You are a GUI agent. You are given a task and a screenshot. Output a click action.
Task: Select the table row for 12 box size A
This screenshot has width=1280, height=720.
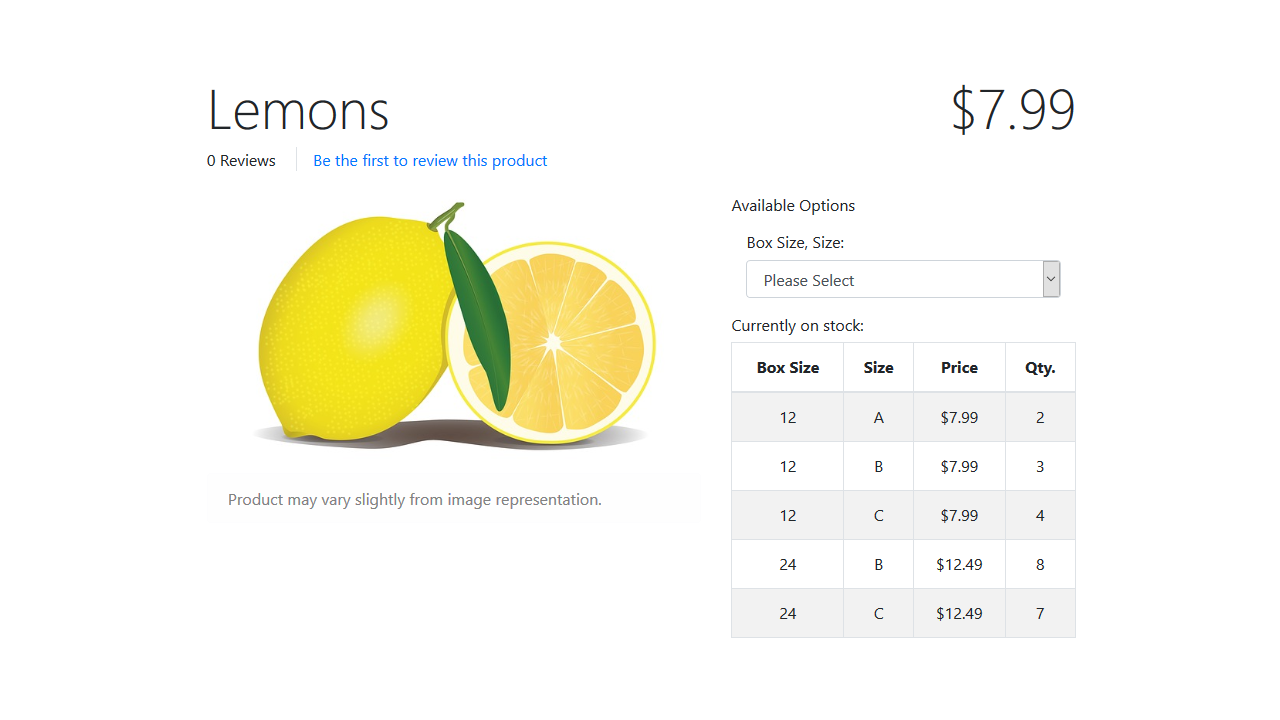click(903, 417)
